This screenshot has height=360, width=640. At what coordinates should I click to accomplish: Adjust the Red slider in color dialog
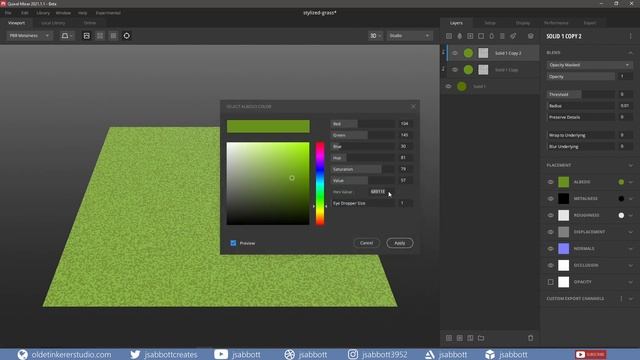pos(362,124)
